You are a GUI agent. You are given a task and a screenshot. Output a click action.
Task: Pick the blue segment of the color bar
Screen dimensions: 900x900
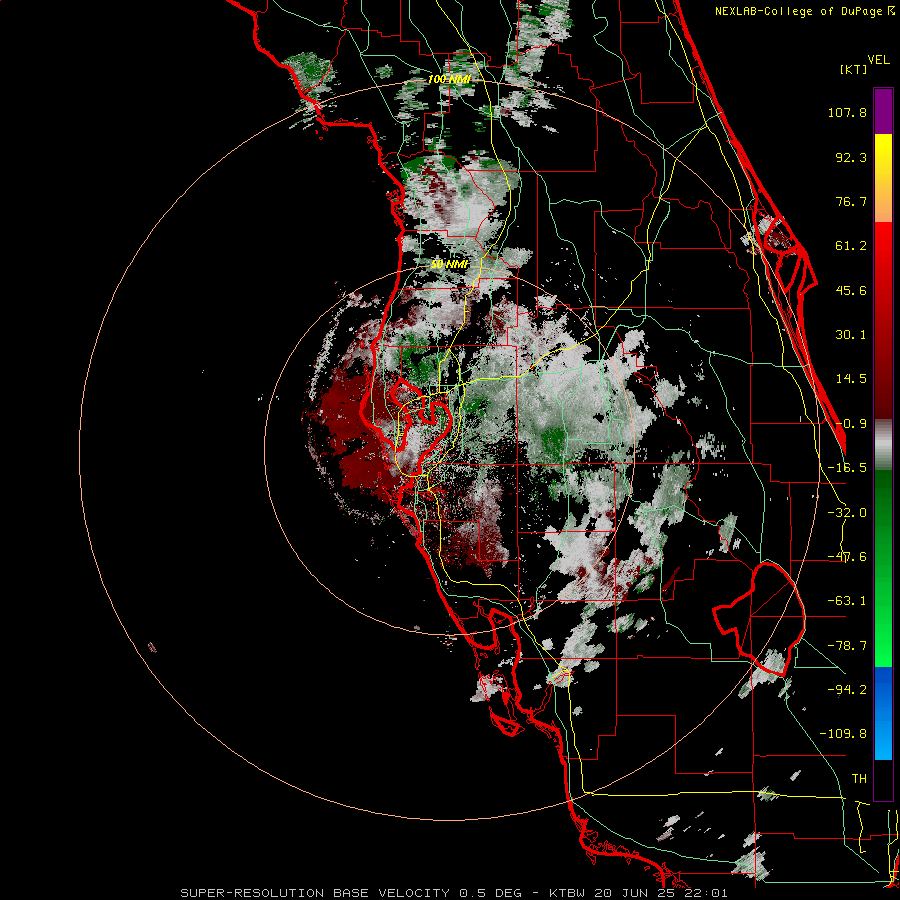coord(883,713)
